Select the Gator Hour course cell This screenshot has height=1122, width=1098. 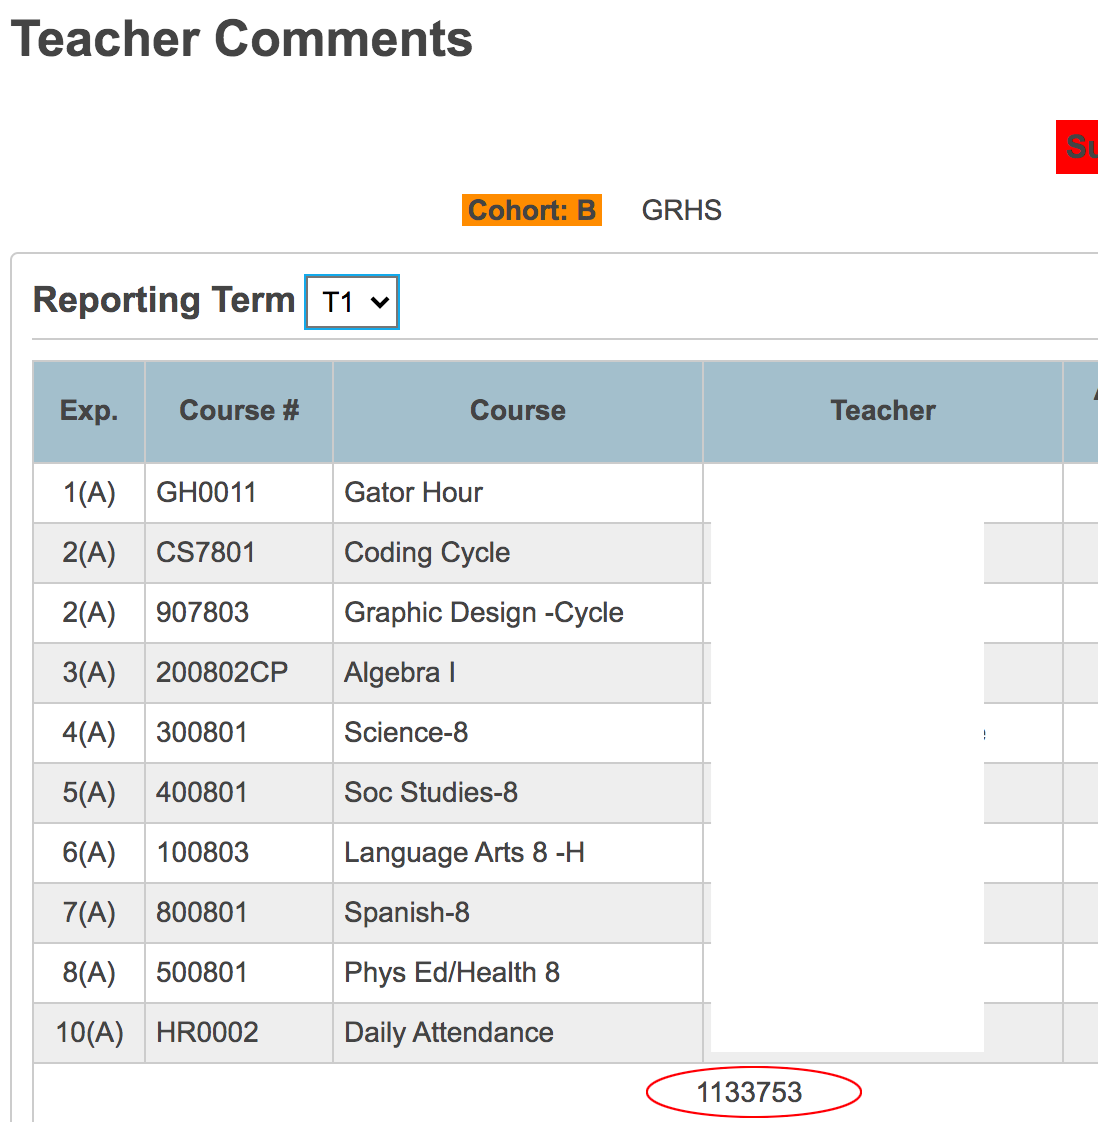[x=518, y=493]
